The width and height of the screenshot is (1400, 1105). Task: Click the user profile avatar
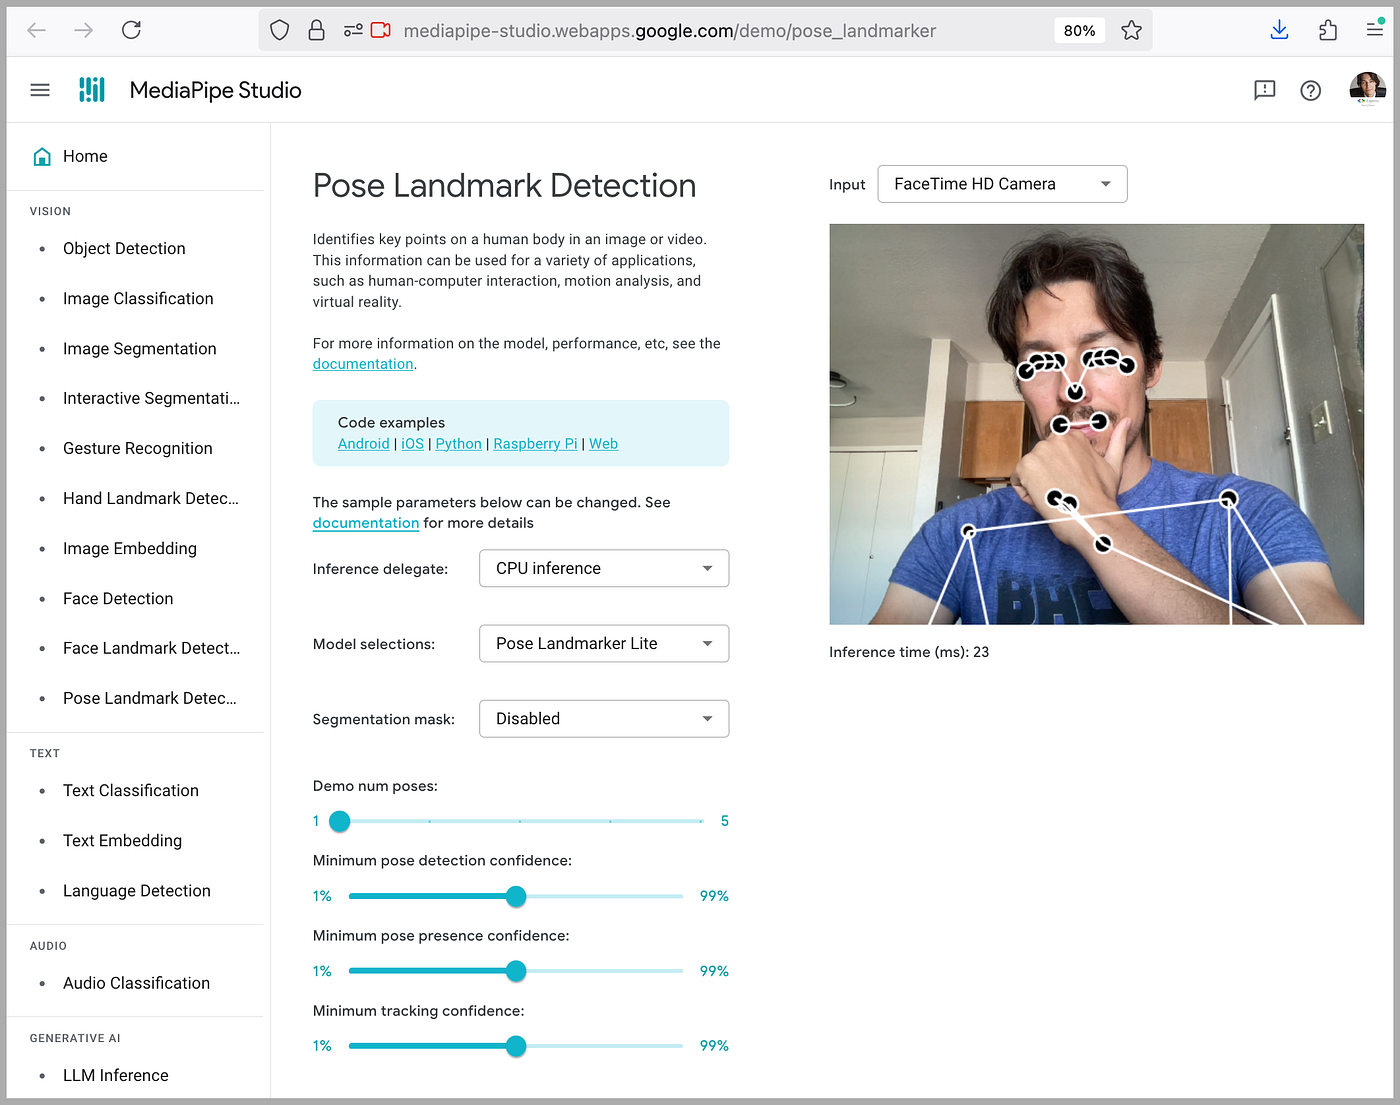coord(1367,89)
